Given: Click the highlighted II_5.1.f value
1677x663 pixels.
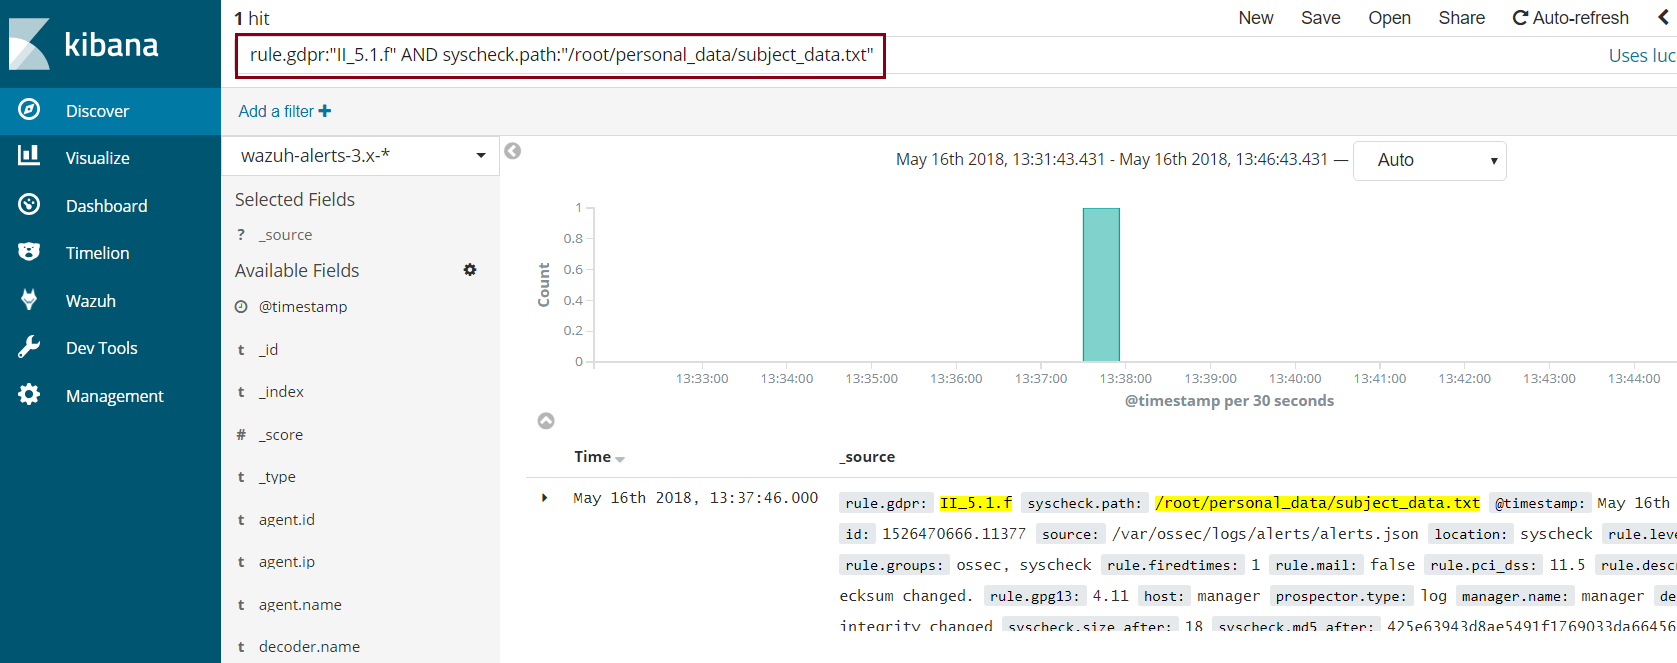Looking at the screenshot, I should click(976, 503).
